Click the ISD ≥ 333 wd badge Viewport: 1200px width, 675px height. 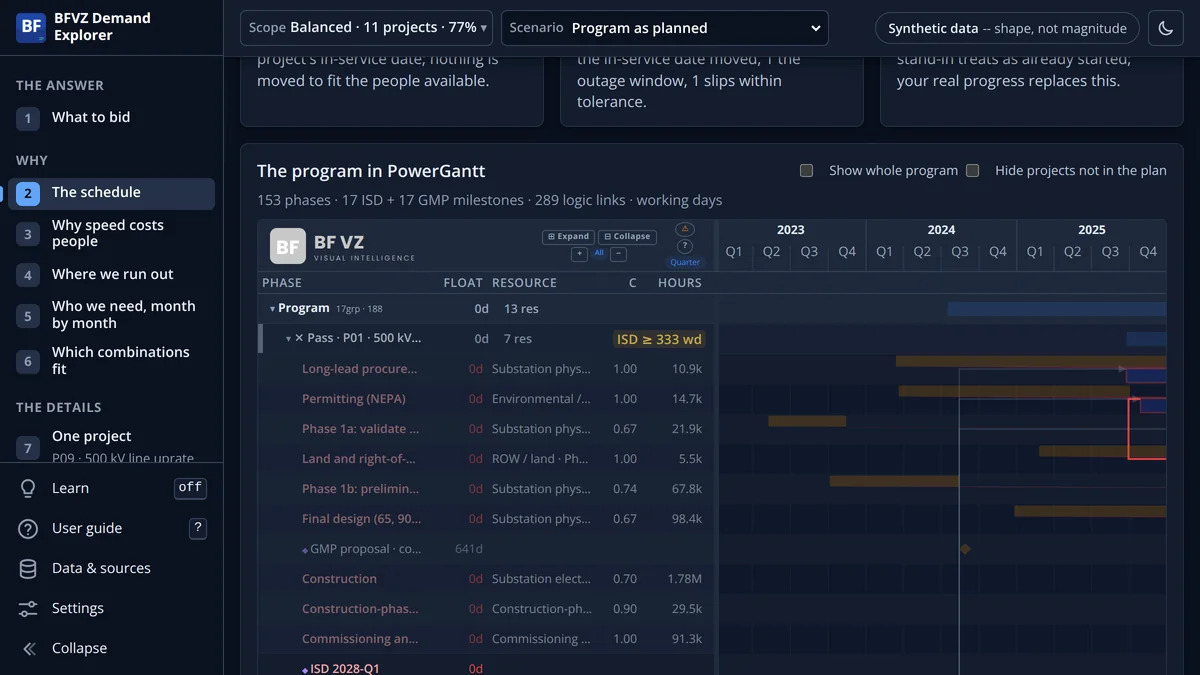point(659,339)
